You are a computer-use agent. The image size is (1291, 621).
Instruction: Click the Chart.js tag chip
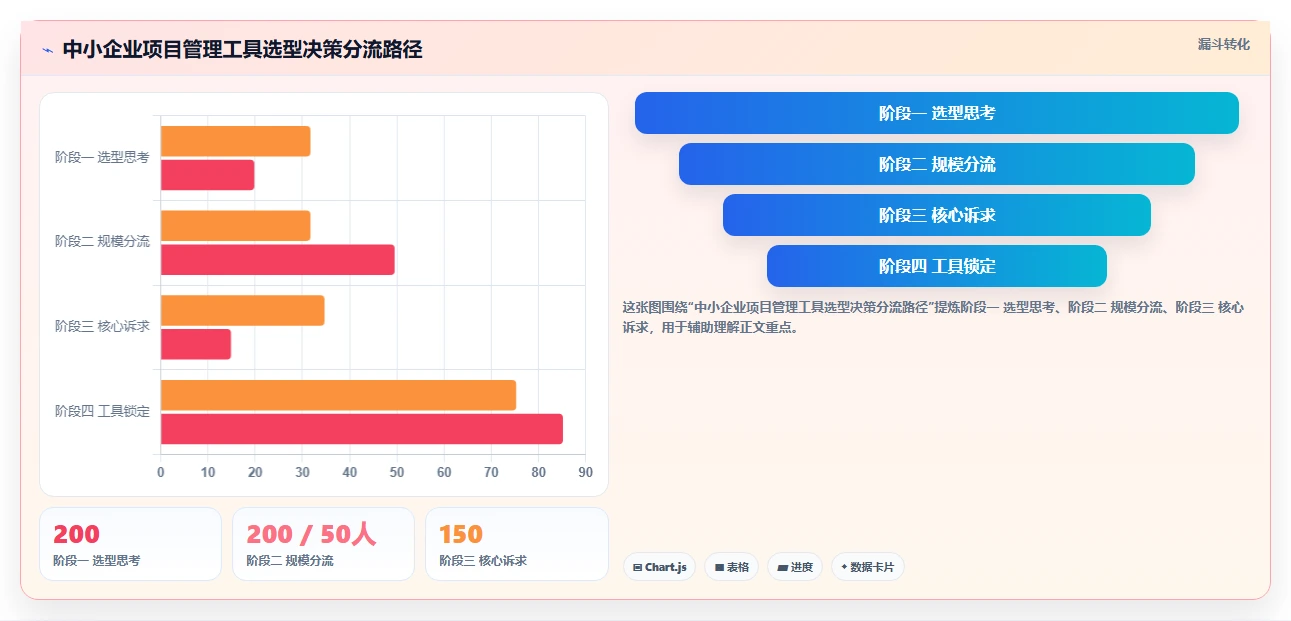coord(659,567)
